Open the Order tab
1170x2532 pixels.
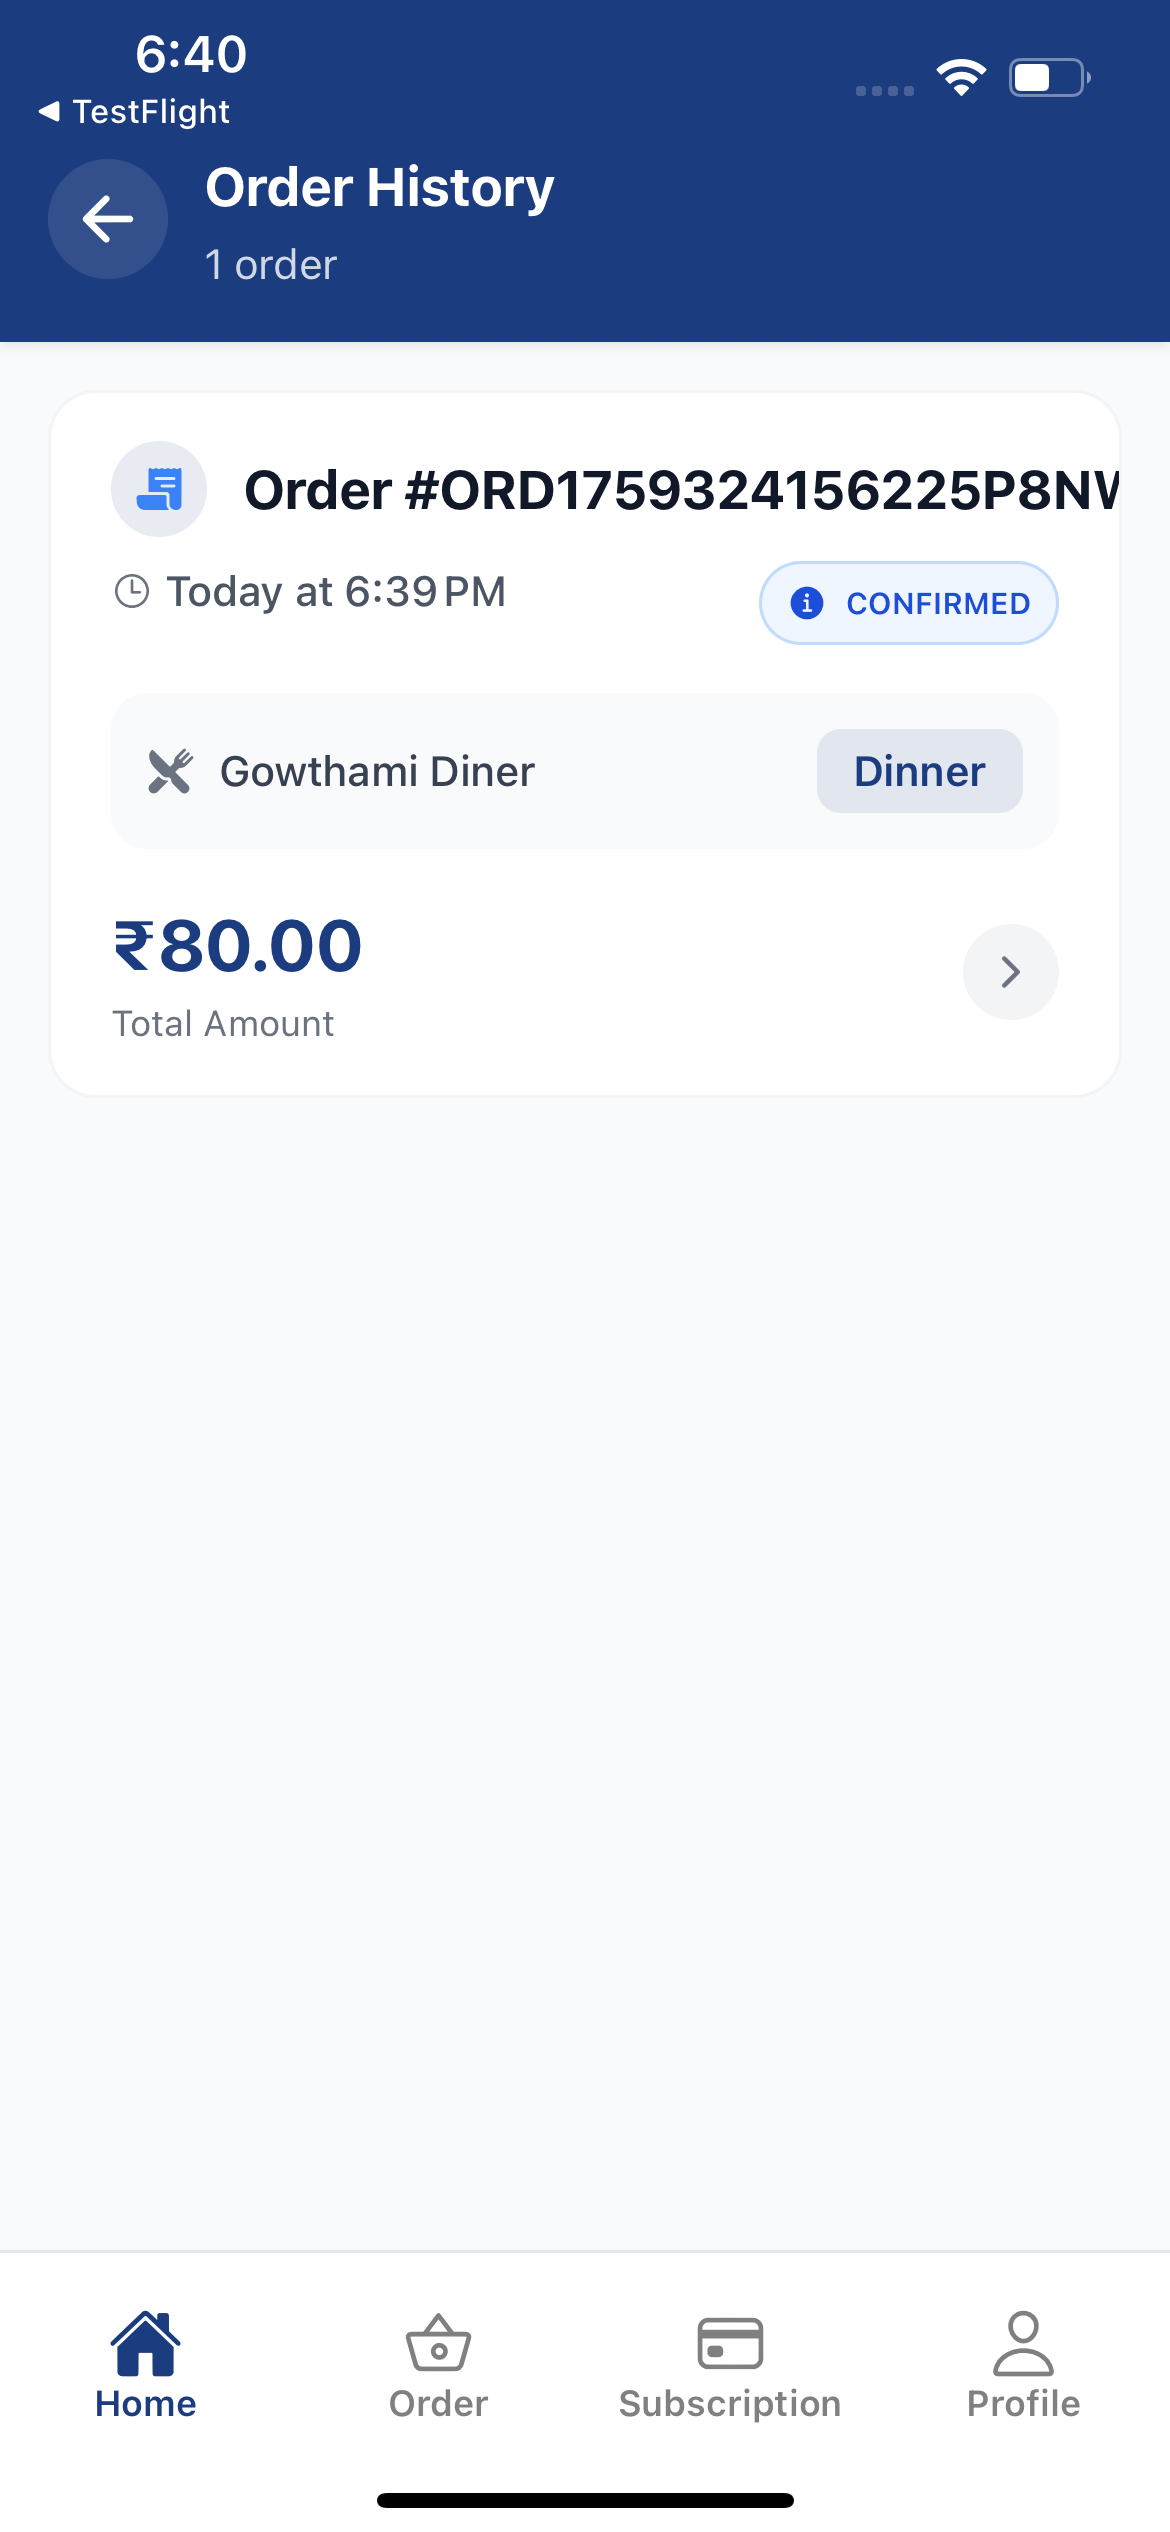tap(438, 2366)
